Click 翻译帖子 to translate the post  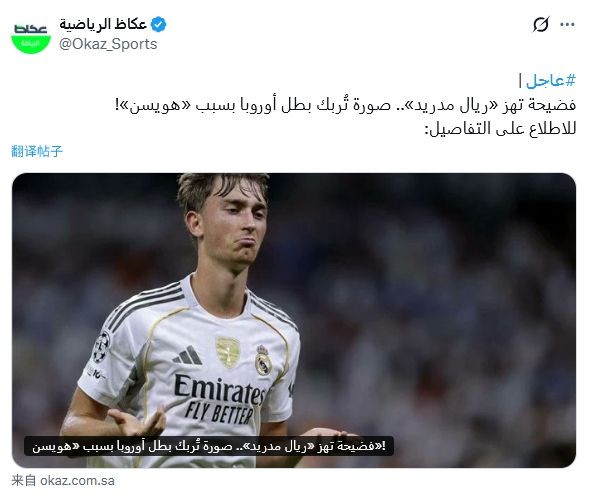[x=37, y=151]
